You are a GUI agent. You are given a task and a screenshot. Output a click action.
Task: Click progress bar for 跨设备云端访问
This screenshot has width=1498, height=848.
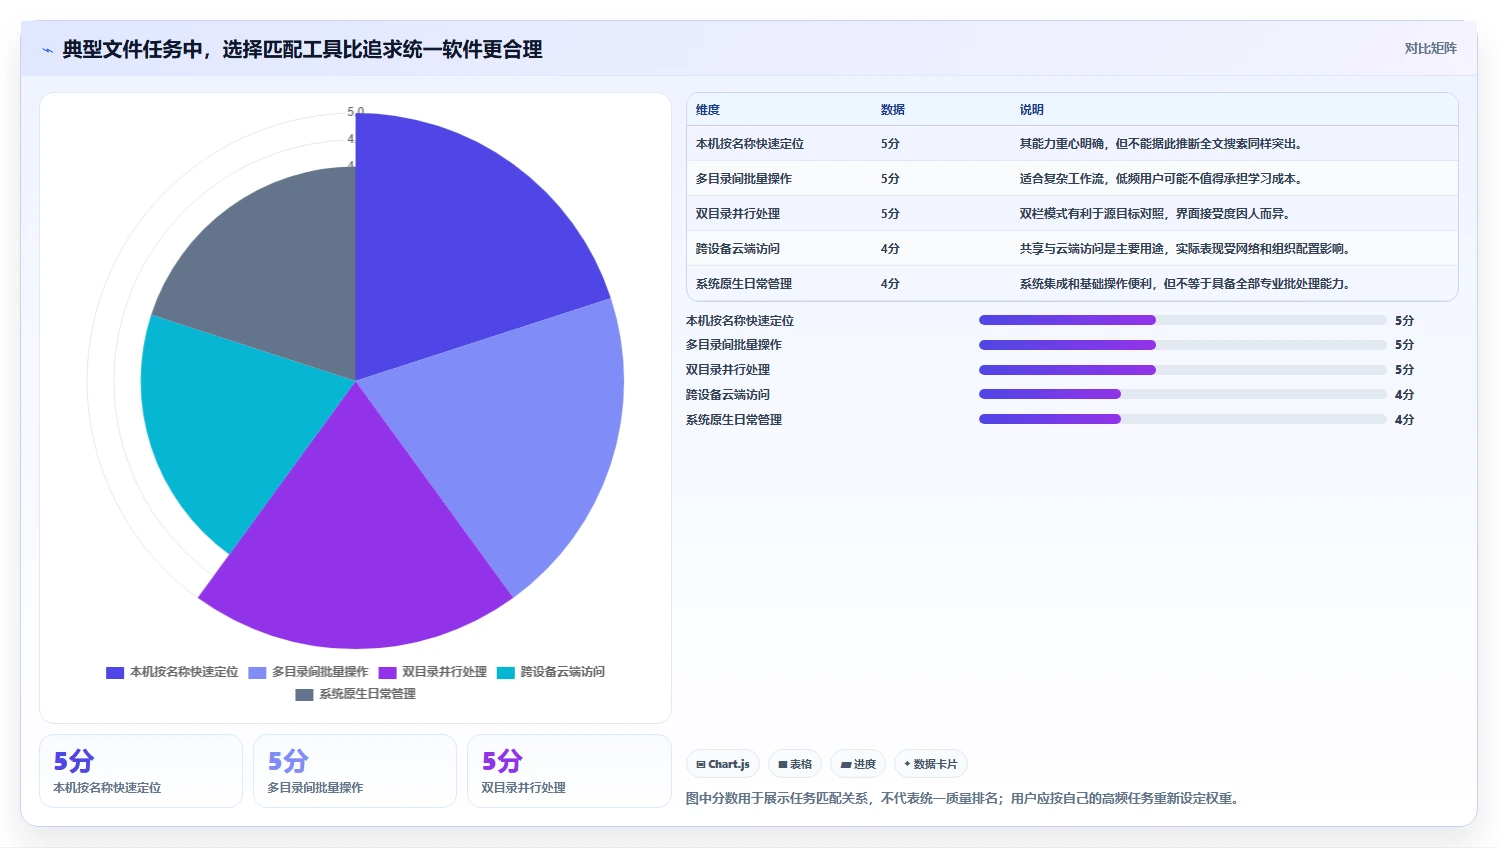coord(1182,394)
